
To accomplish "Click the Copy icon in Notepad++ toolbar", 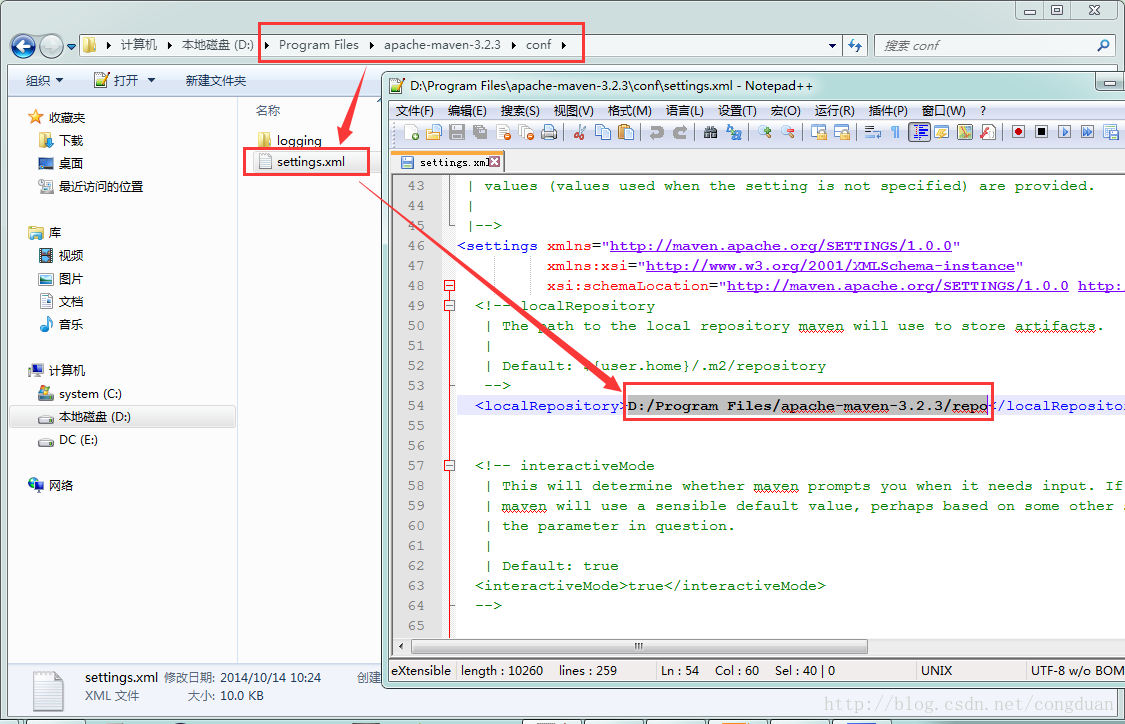I will point(603,132).
